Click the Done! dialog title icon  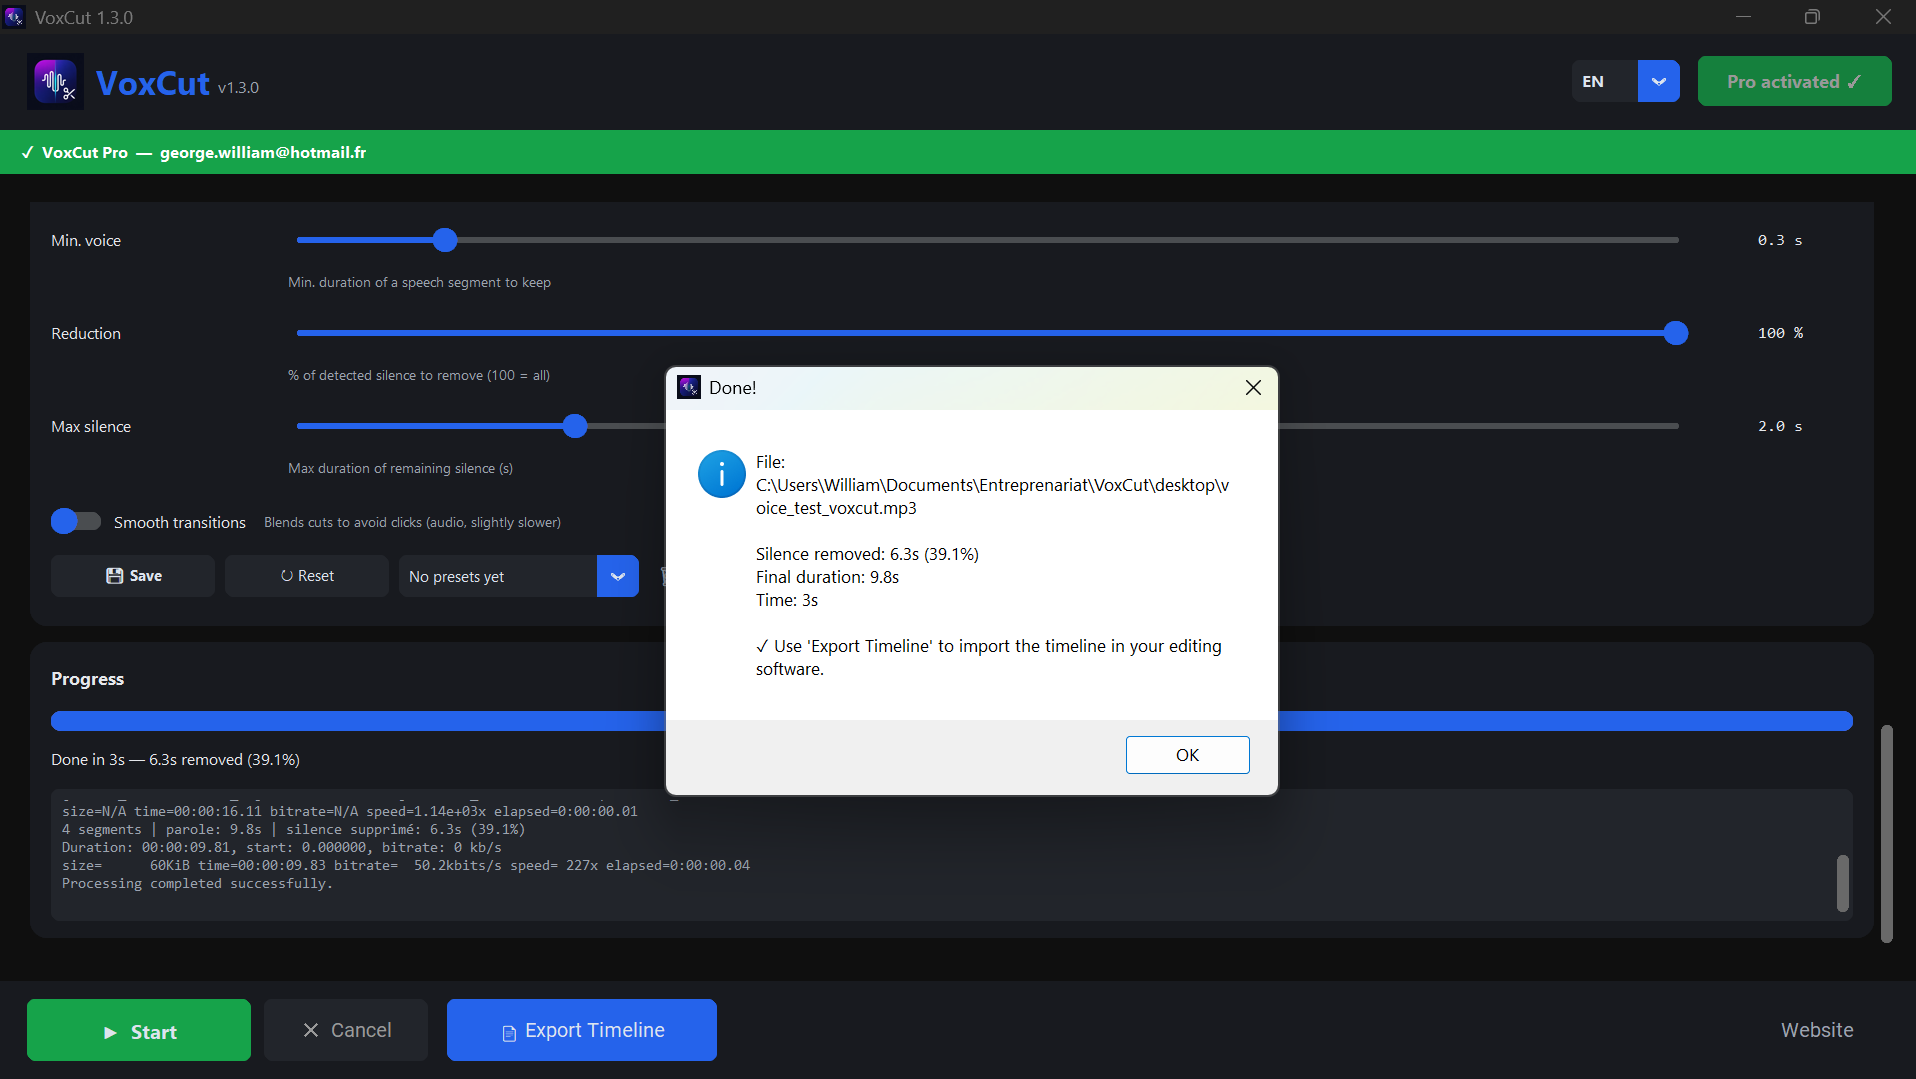(x=689, y=388)
